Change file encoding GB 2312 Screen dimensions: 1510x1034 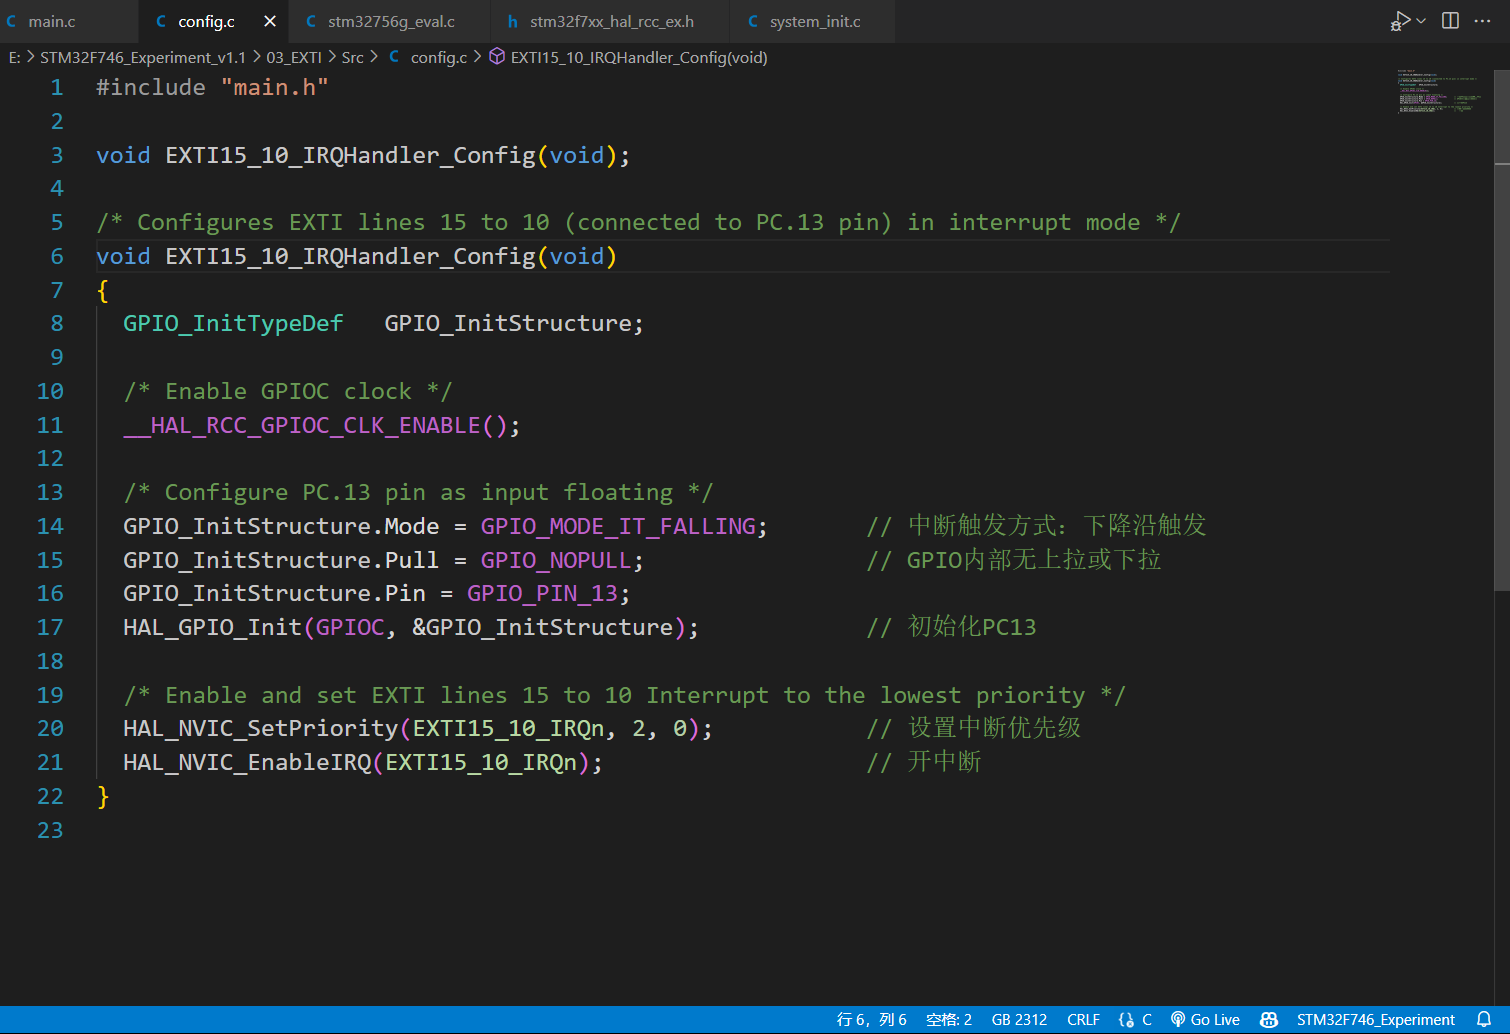pos(1019,1020)
